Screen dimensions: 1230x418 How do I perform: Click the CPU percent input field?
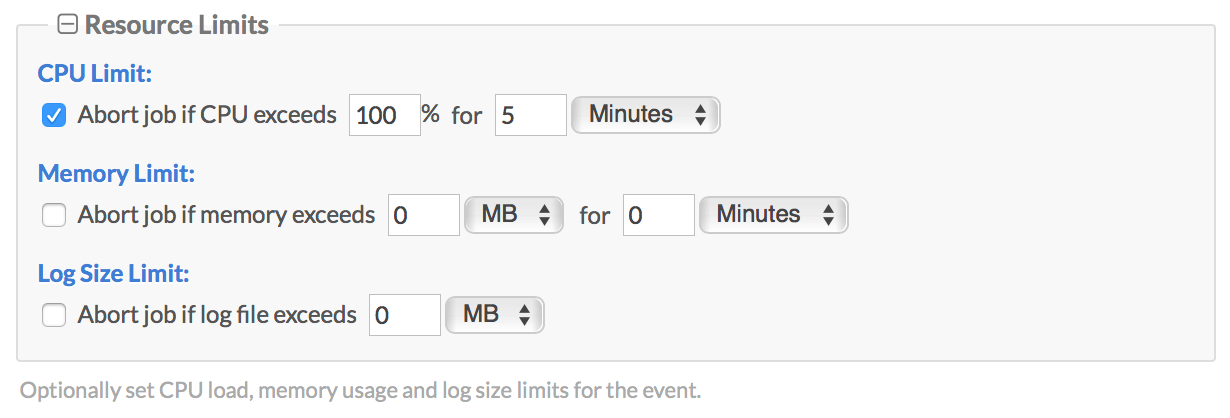[385, 115]
